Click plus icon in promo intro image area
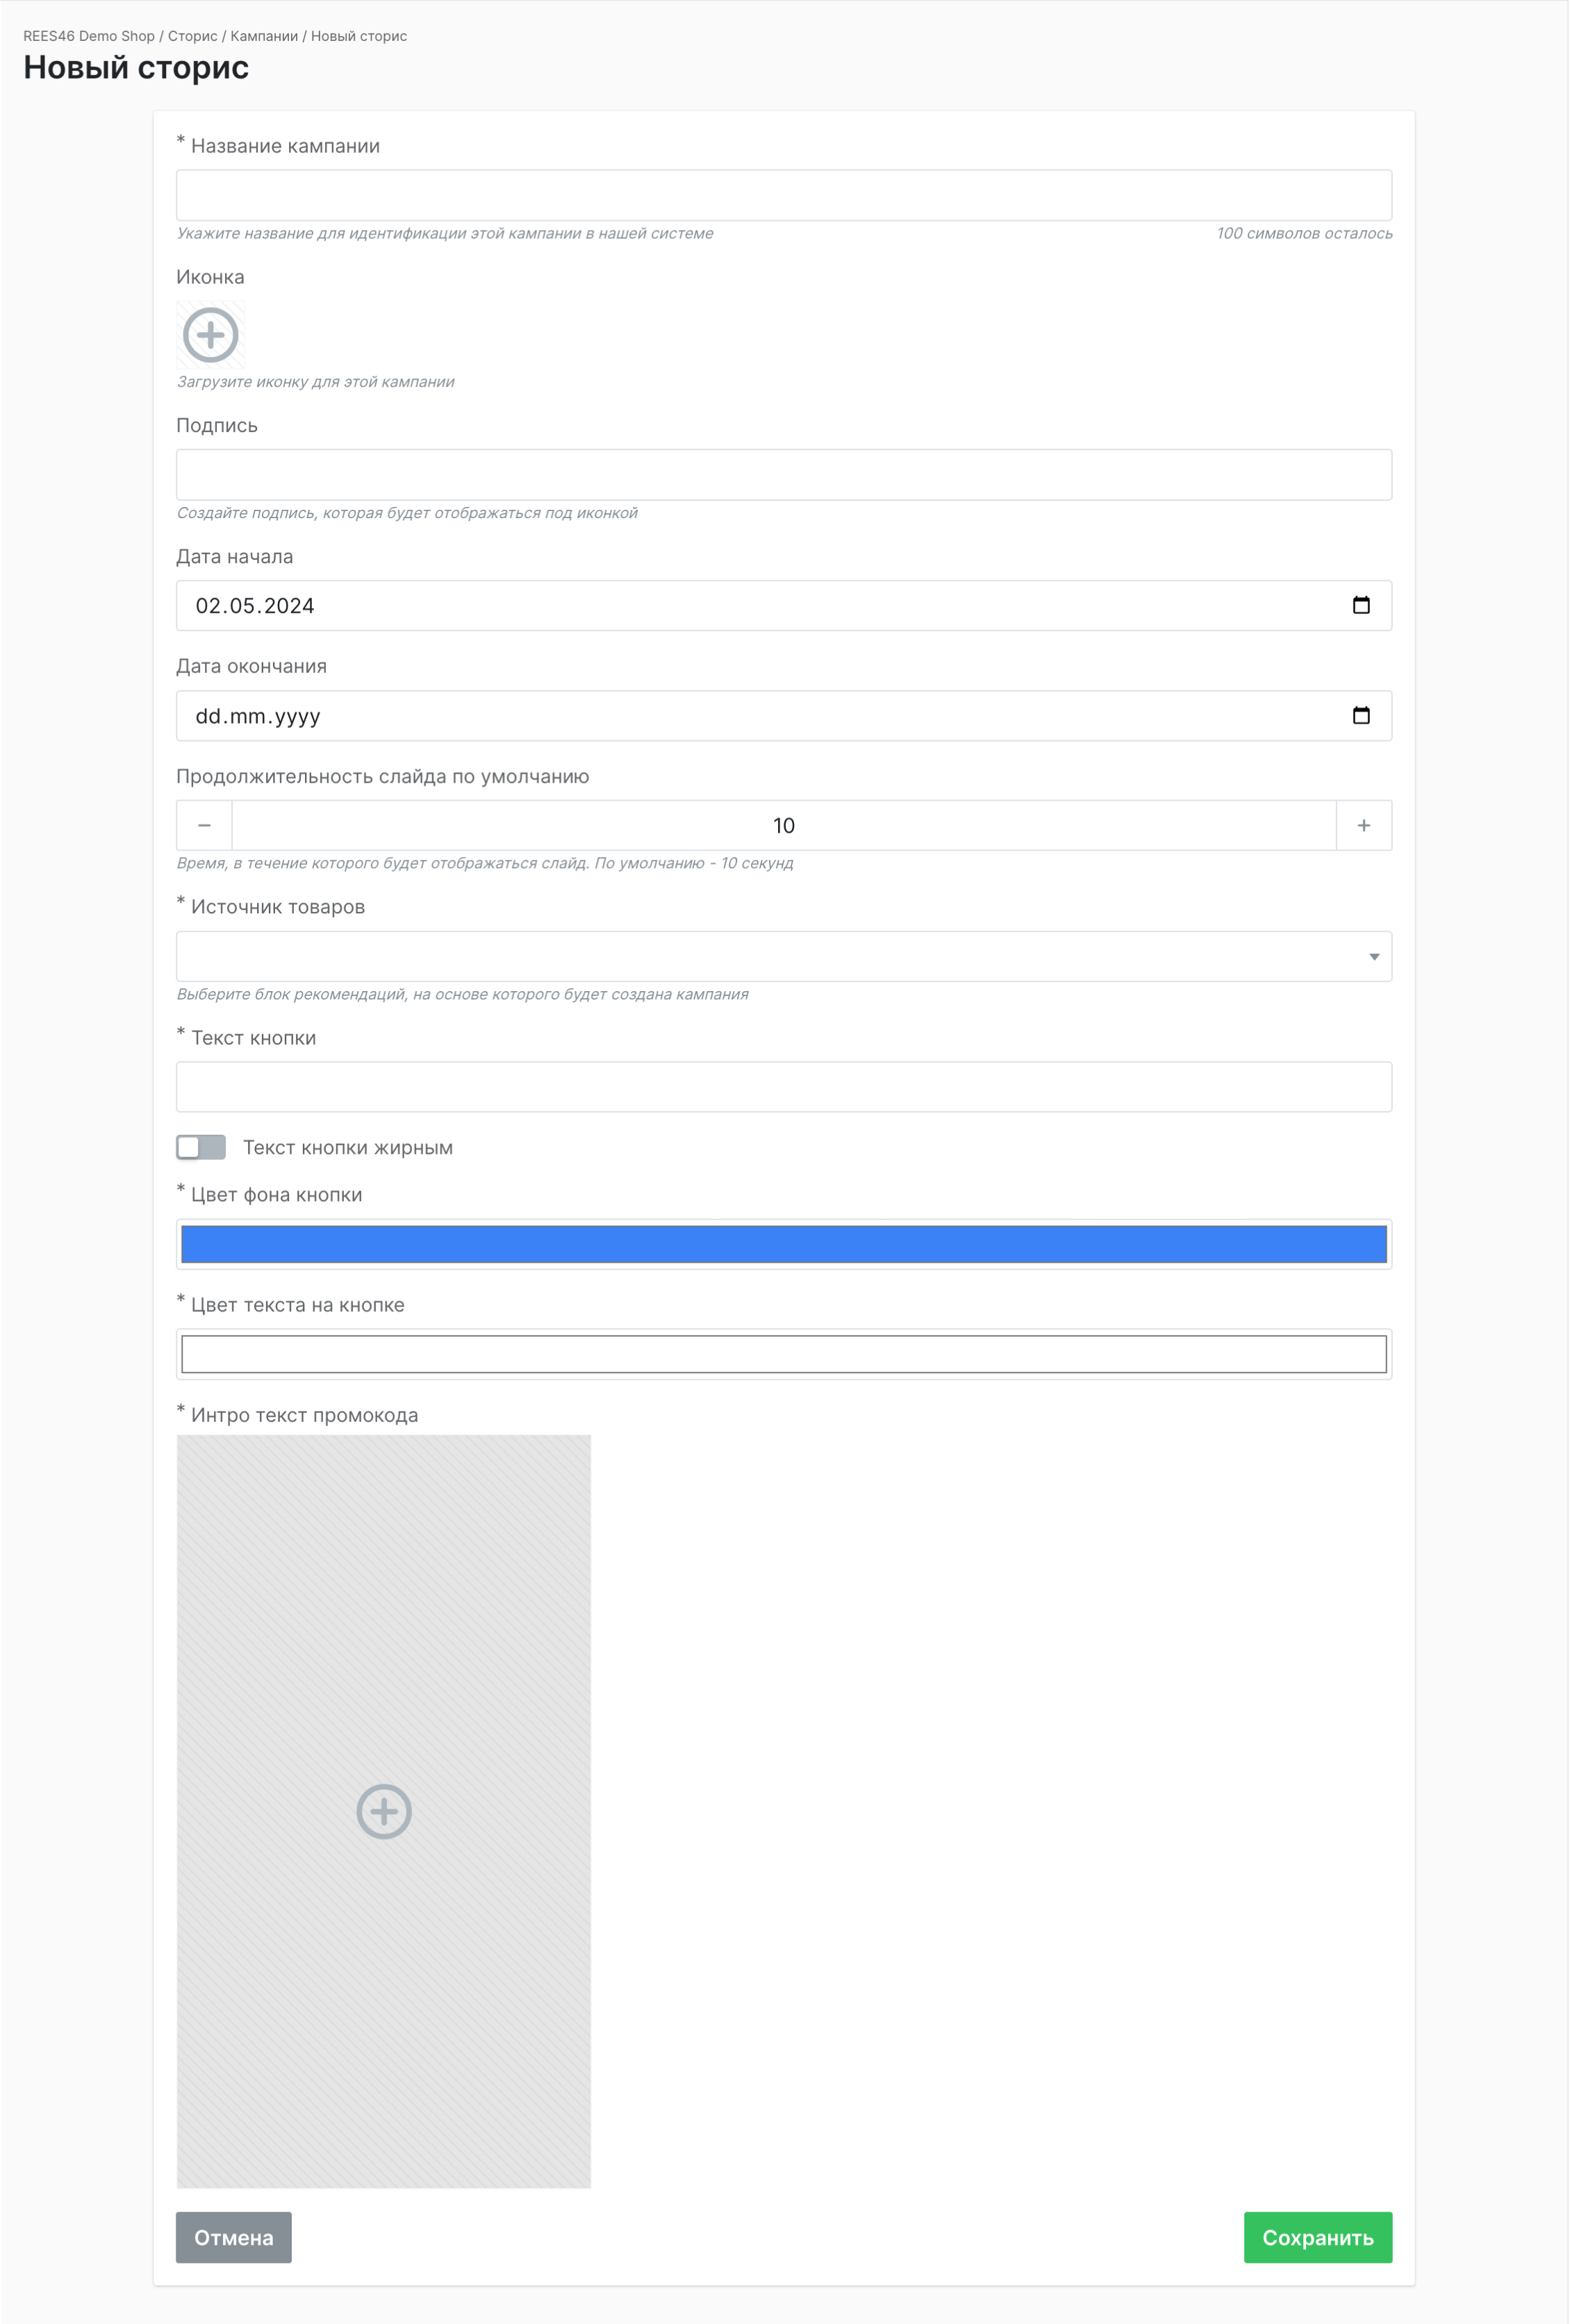This screenshot has height=2324, width=1570. (x=384, y=1811)
